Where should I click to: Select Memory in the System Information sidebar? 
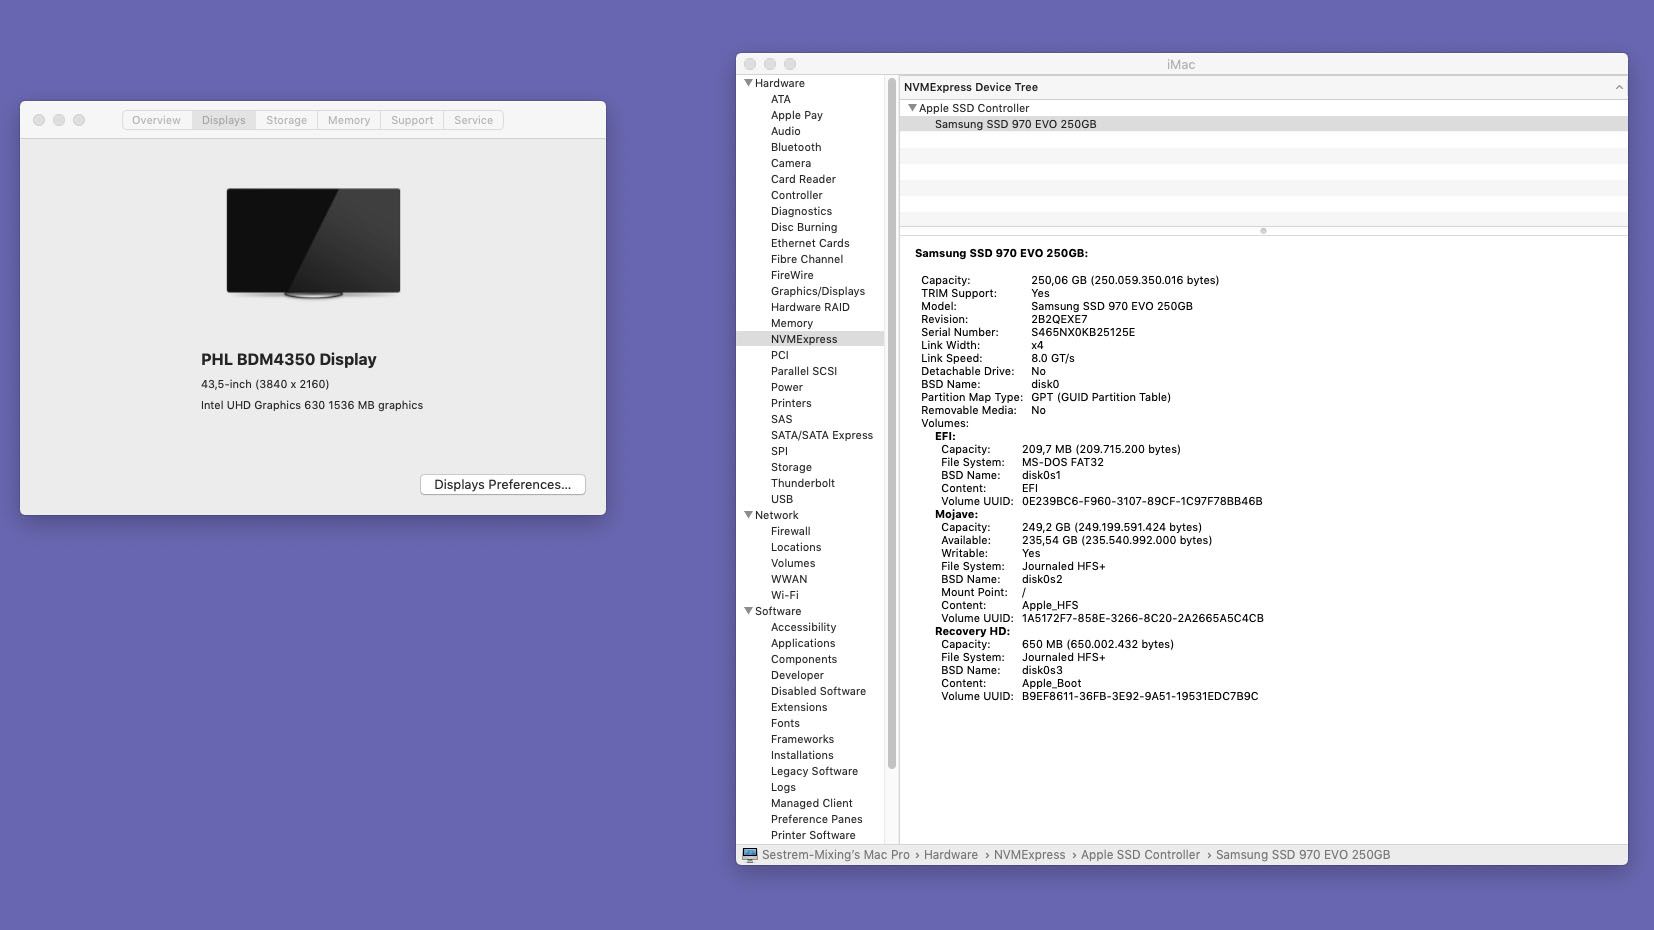(792, 323)
